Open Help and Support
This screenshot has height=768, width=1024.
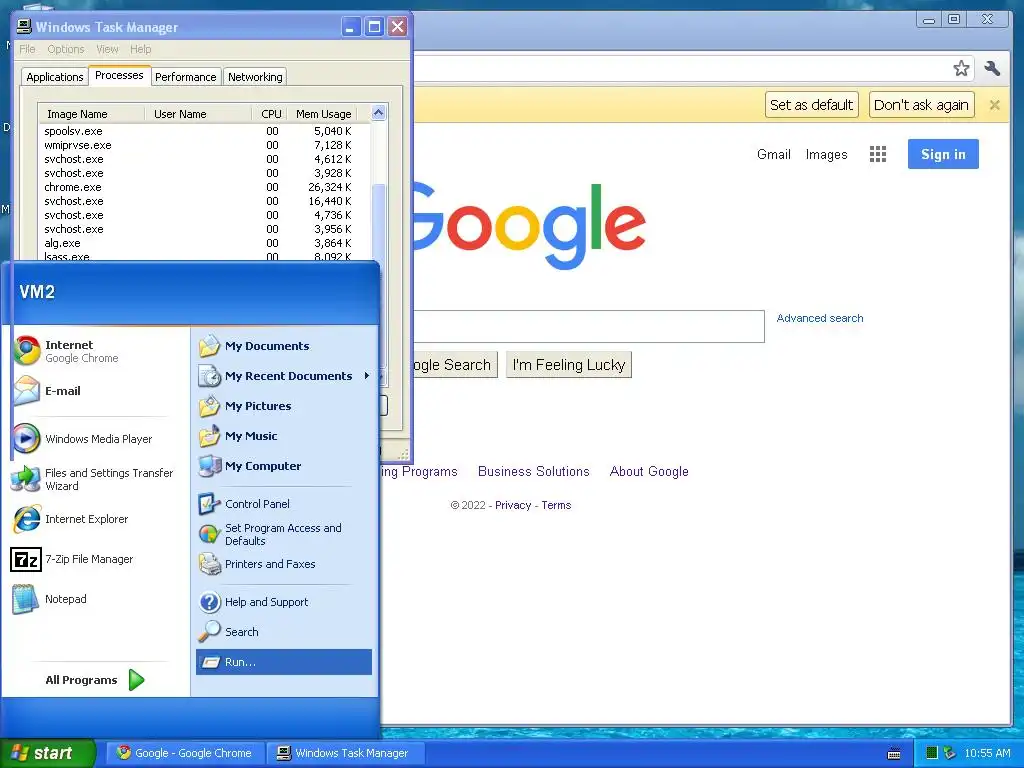coord(266,602)
